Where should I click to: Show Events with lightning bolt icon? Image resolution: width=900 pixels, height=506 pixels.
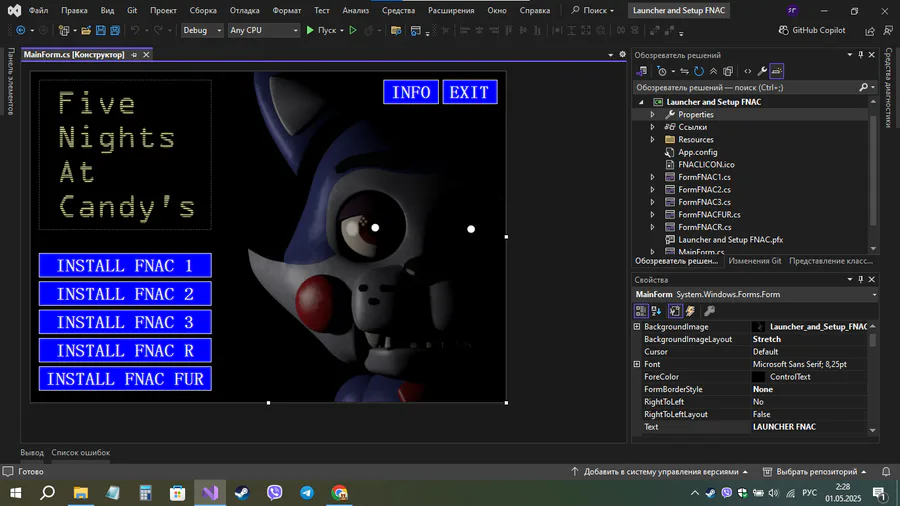690,311
